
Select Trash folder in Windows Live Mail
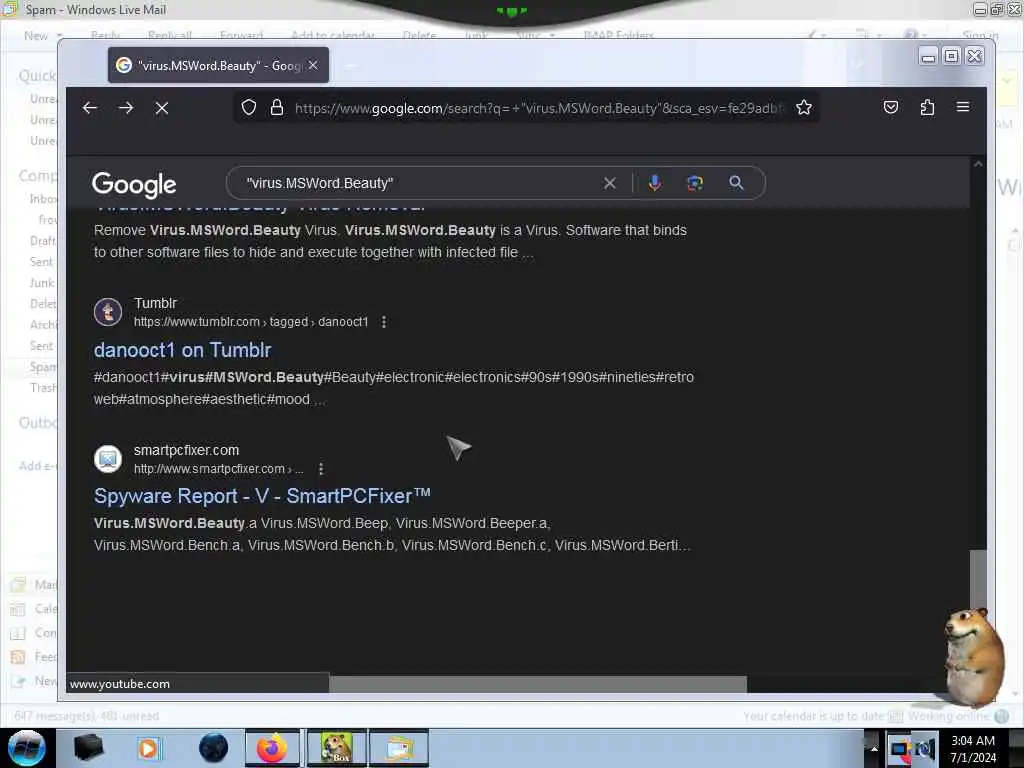coord(43,388)
